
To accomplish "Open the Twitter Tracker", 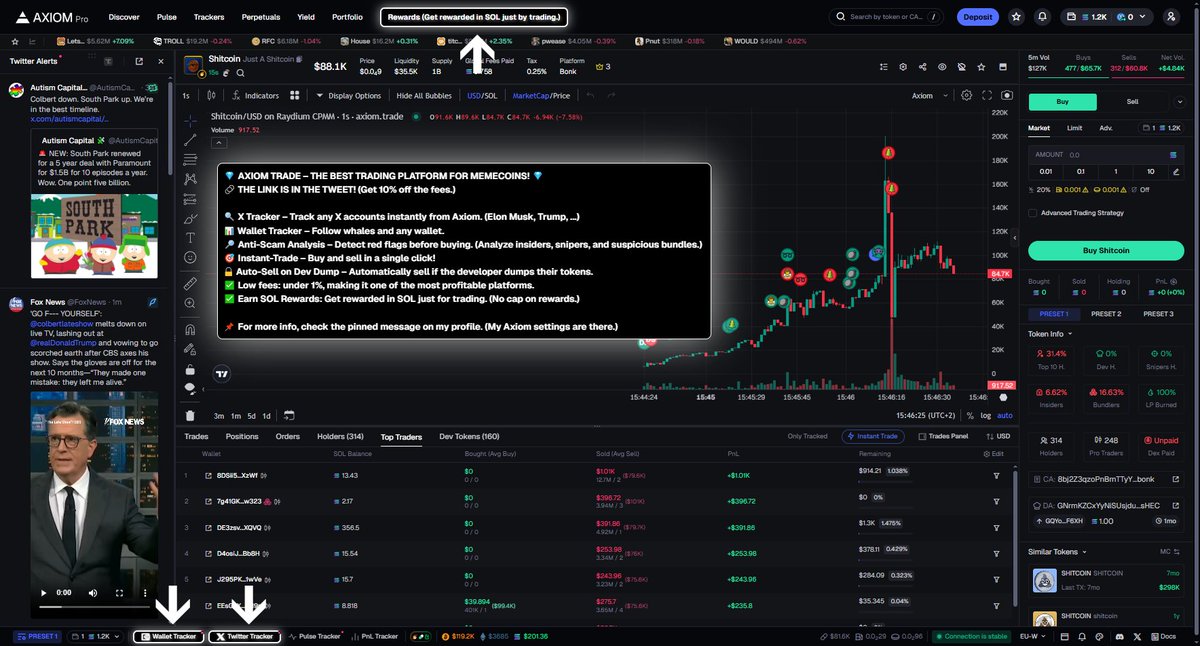I will point(244,636).
